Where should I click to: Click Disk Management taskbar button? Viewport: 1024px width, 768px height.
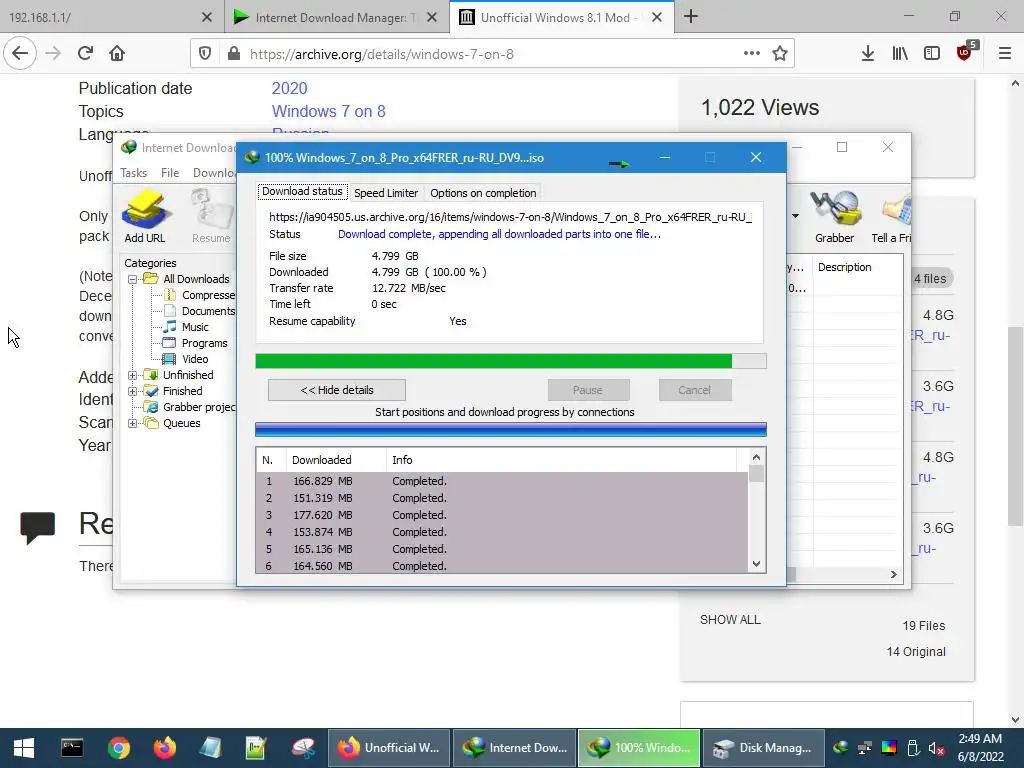click(x=762, y=748)
